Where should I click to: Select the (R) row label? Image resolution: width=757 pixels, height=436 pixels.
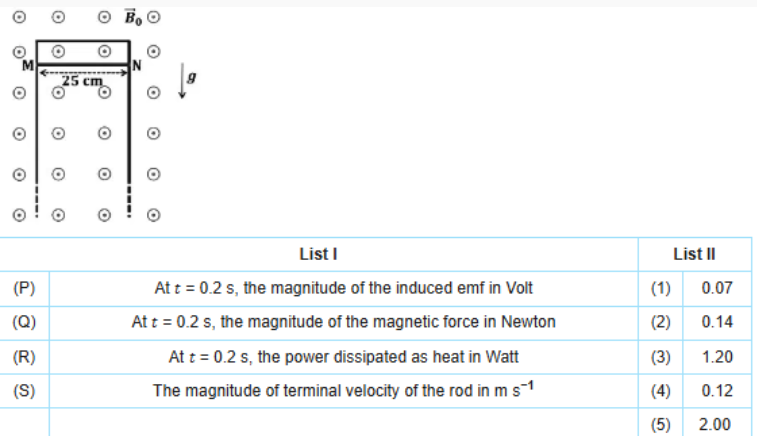click(x=25, y=356)
